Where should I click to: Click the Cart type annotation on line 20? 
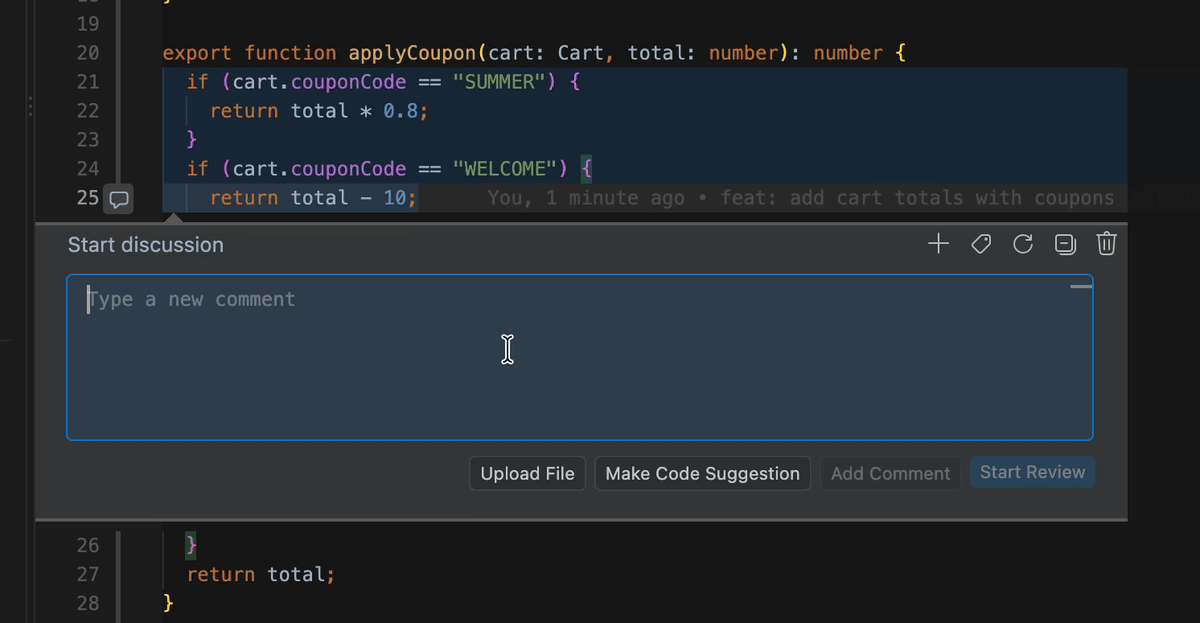tap(581, 53)
